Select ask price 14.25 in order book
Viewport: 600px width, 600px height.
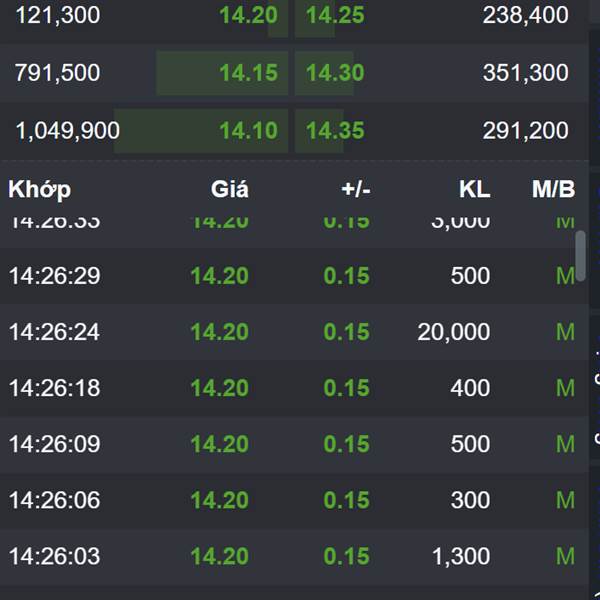pos(335,15)
